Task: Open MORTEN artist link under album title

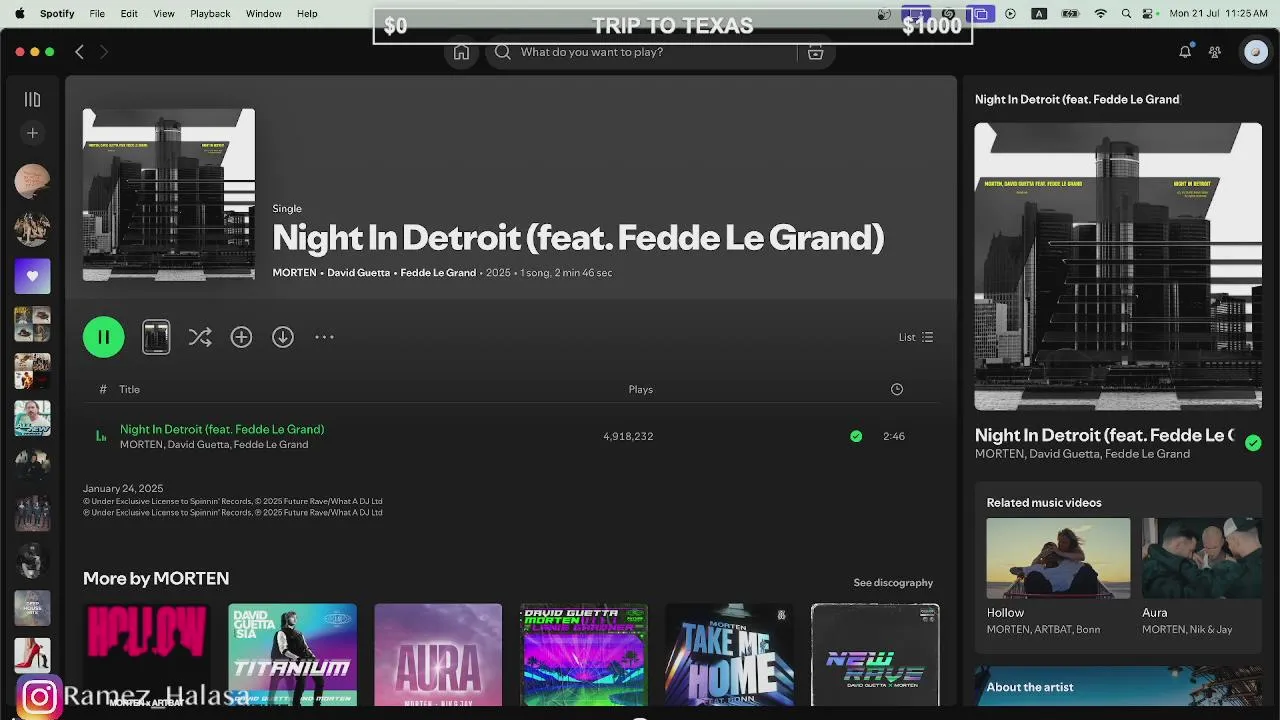Action: tap(294, 273)
